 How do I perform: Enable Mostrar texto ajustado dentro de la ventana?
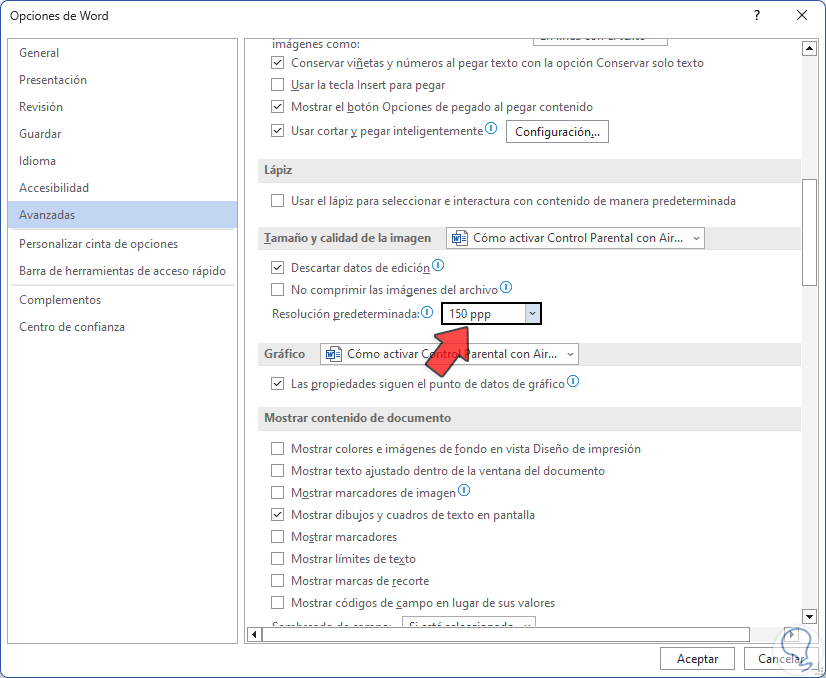coord(277,471)
